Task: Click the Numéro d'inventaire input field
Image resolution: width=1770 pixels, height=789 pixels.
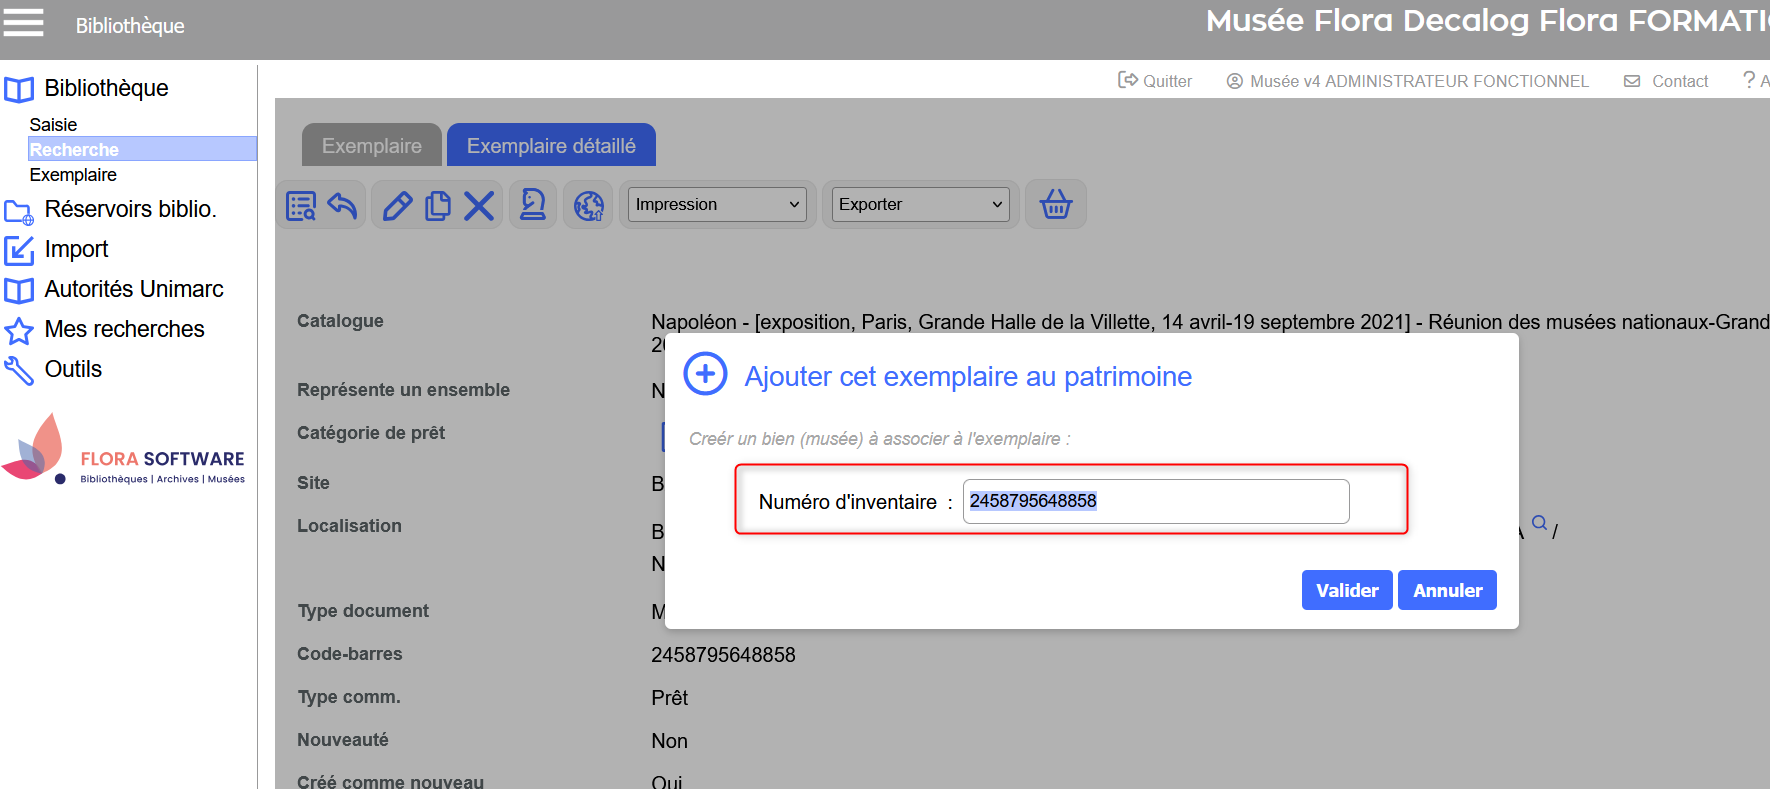Action: pos(1155,501)
